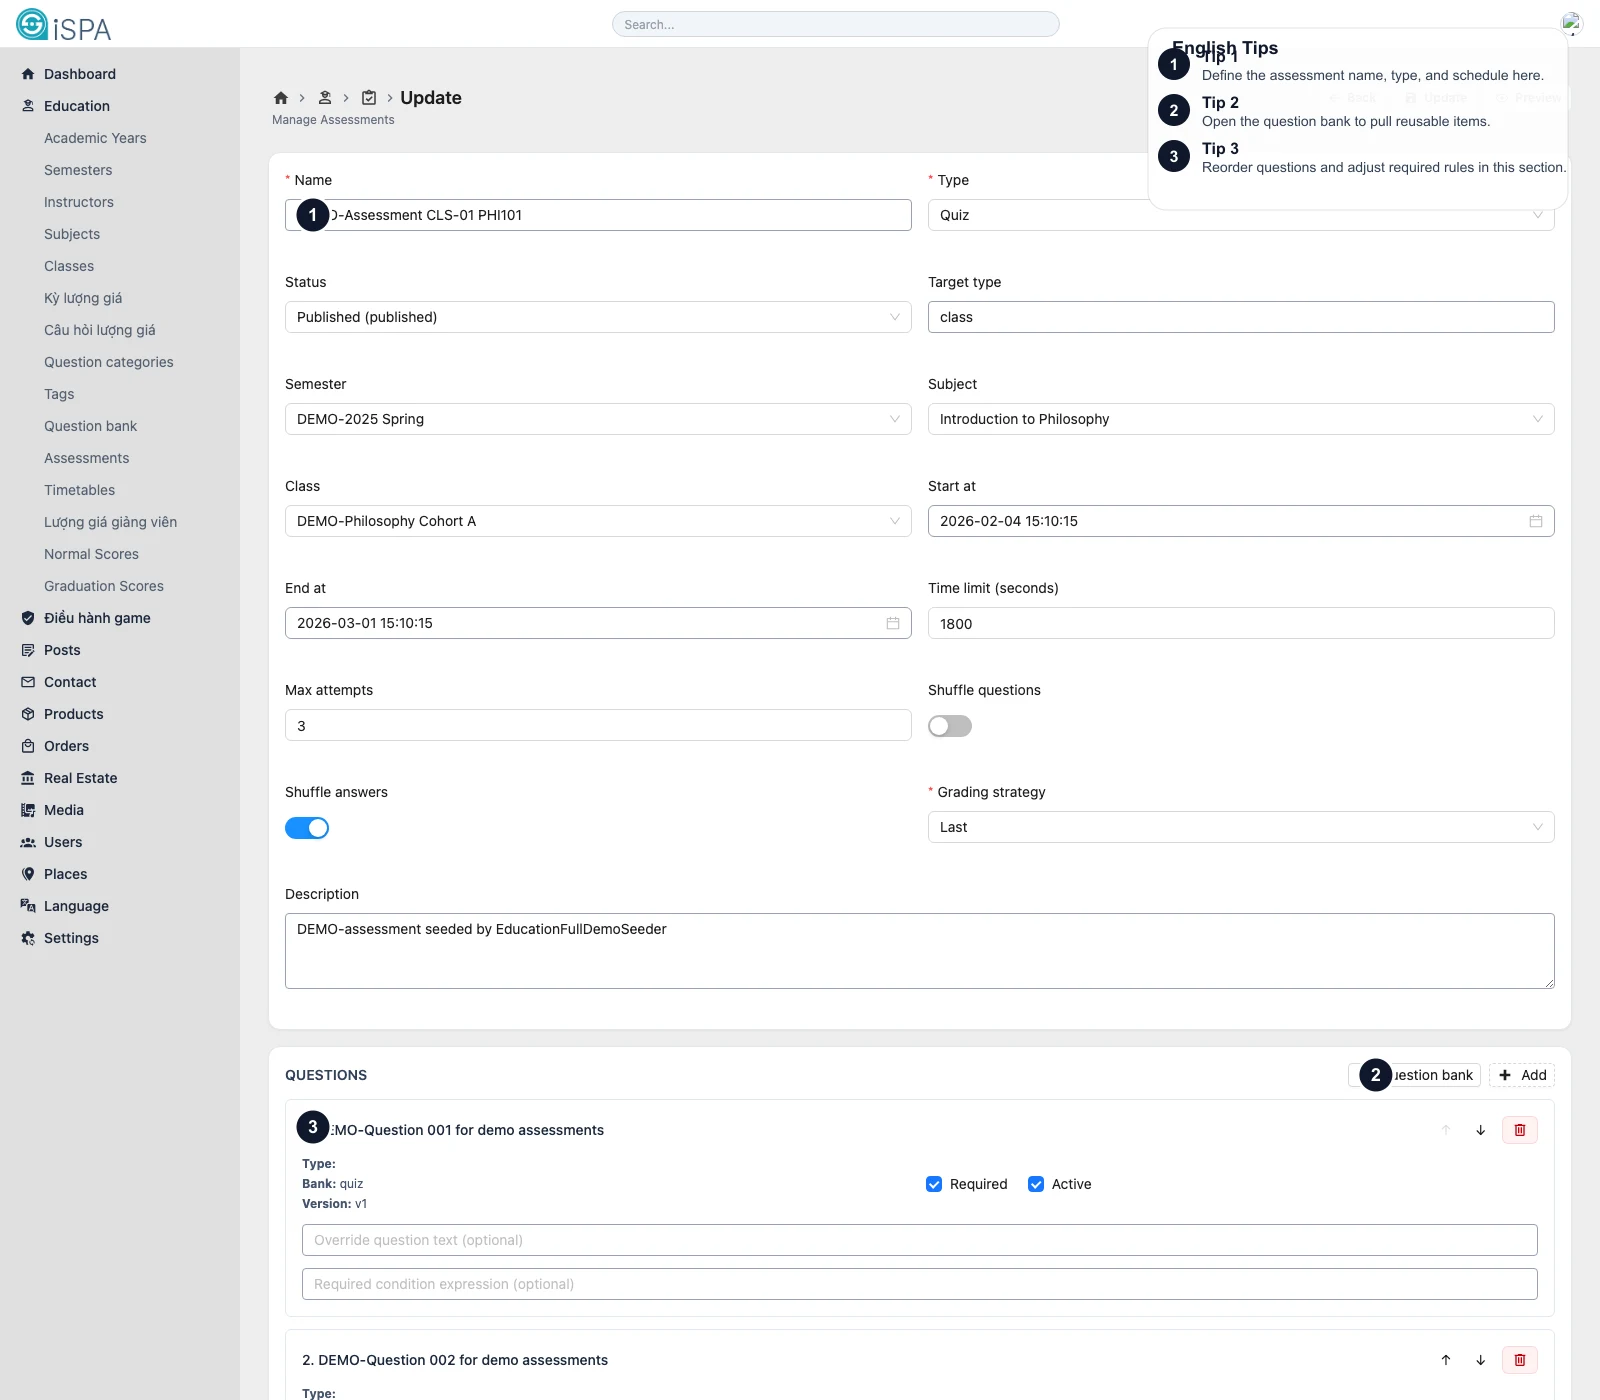
Task: Enable the Shuffle questions switch
Action: click(949, 726)
